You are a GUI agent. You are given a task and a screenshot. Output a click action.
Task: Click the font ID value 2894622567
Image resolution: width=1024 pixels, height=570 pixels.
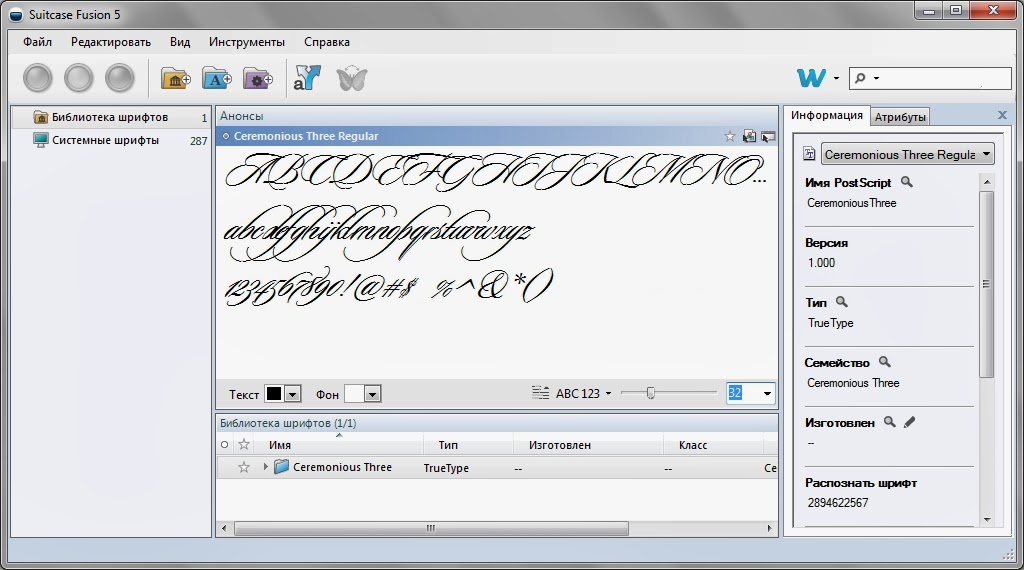tap(838, 503)
